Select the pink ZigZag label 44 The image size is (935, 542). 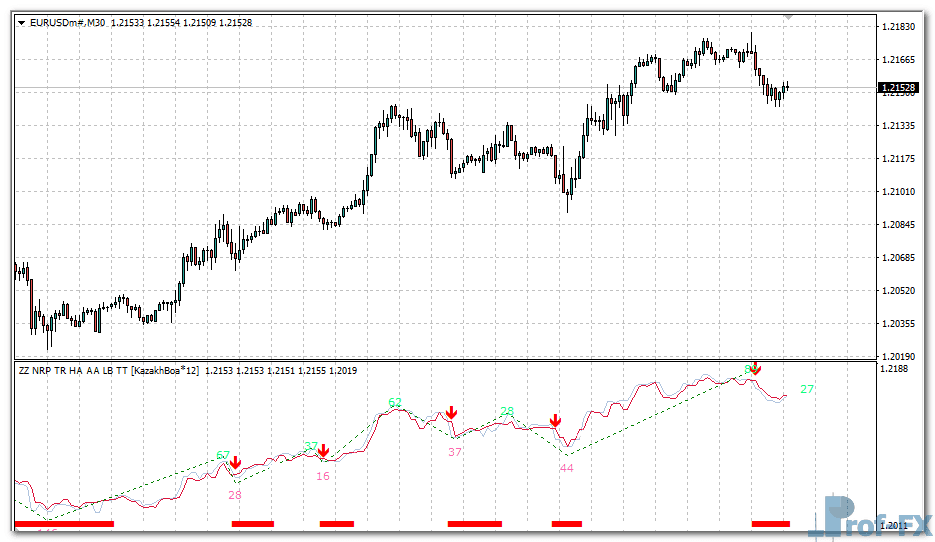pyautogui.click(x=567, y=468)
